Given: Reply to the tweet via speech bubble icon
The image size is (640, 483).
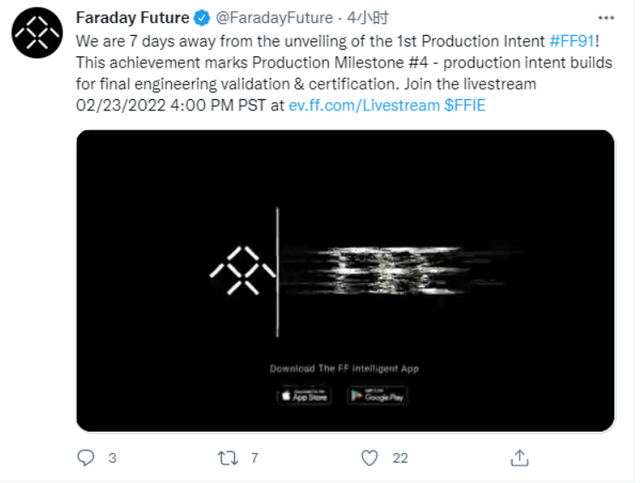Looking at the screenshot, I should point(87,458).
